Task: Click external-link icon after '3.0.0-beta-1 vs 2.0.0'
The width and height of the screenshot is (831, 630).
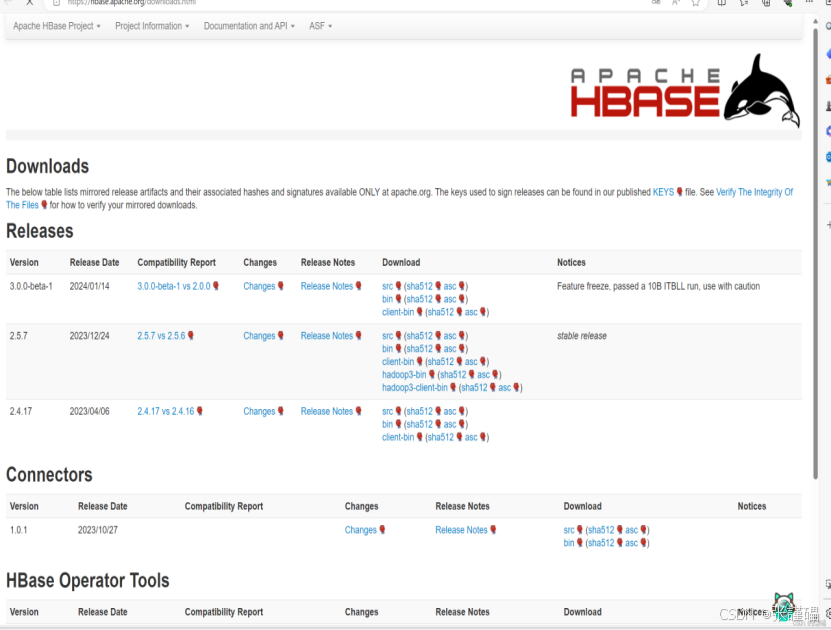Action: tap(216, 286)
